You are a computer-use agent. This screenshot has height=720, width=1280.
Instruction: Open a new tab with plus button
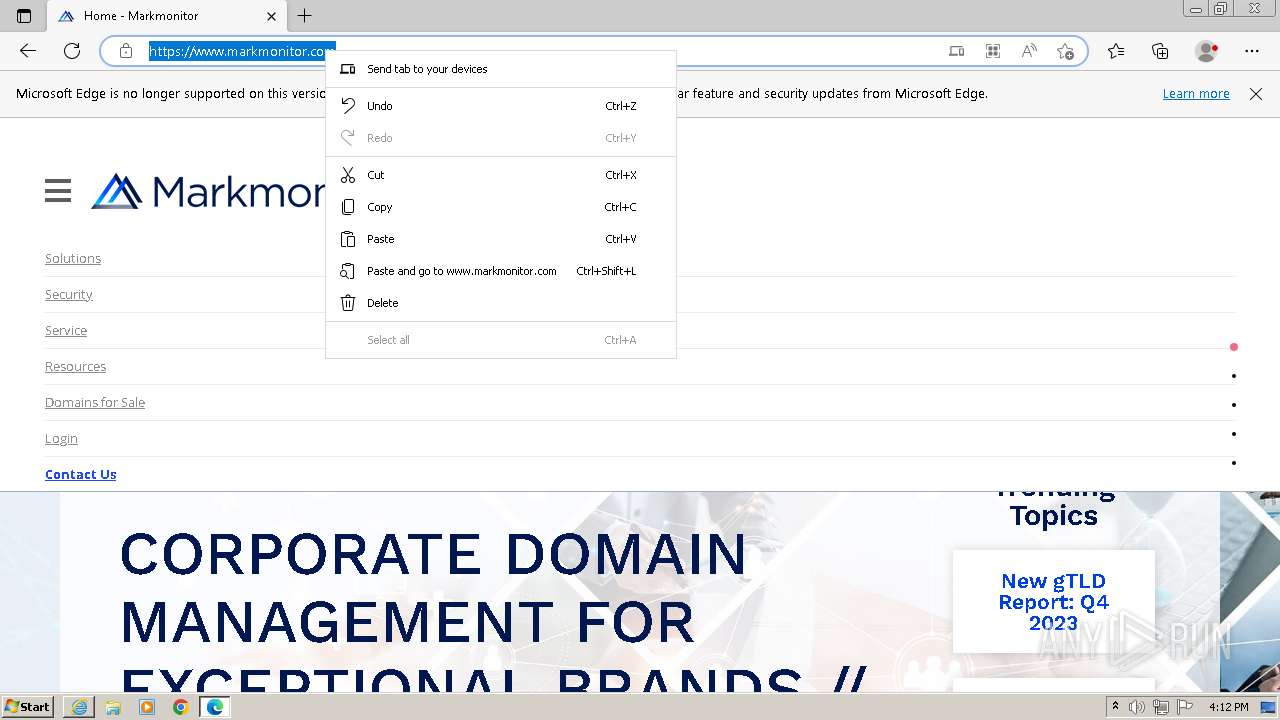pos(305,16)
